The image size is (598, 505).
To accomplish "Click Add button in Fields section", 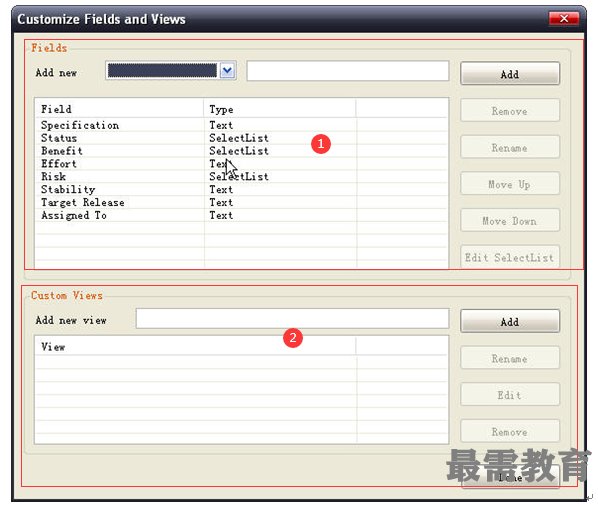I will (510, 74).
